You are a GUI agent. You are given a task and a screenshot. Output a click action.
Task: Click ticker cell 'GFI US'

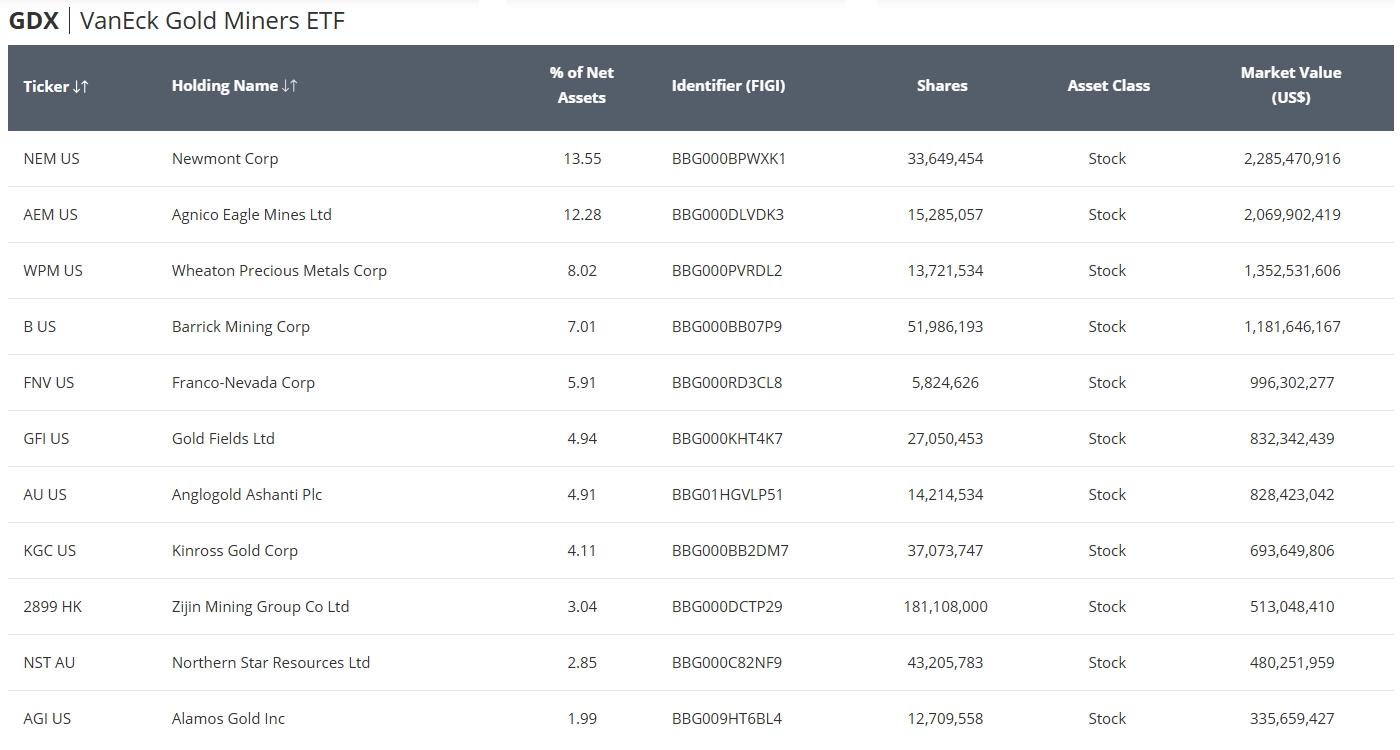click(x=46, y=439)
